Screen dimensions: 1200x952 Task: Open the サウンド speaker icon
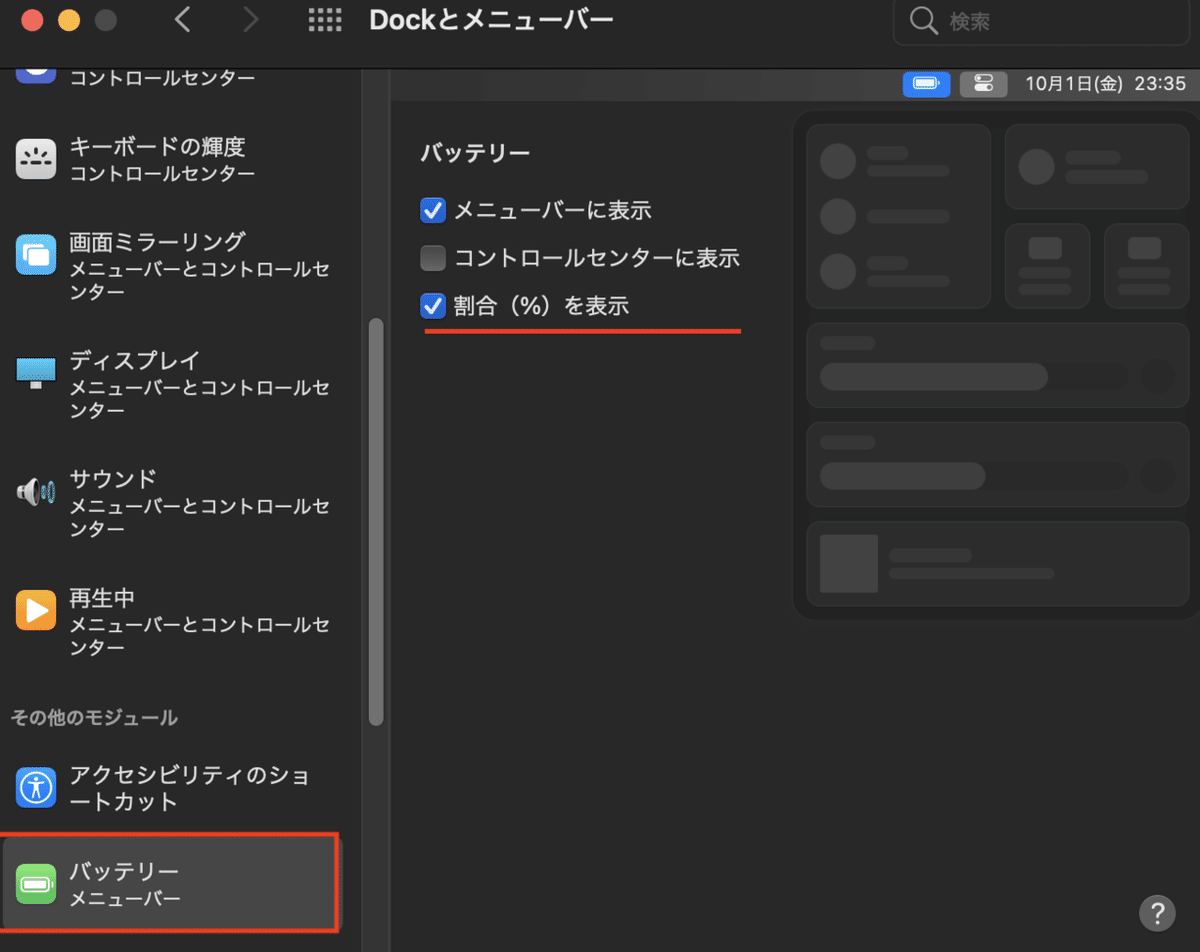36,492
